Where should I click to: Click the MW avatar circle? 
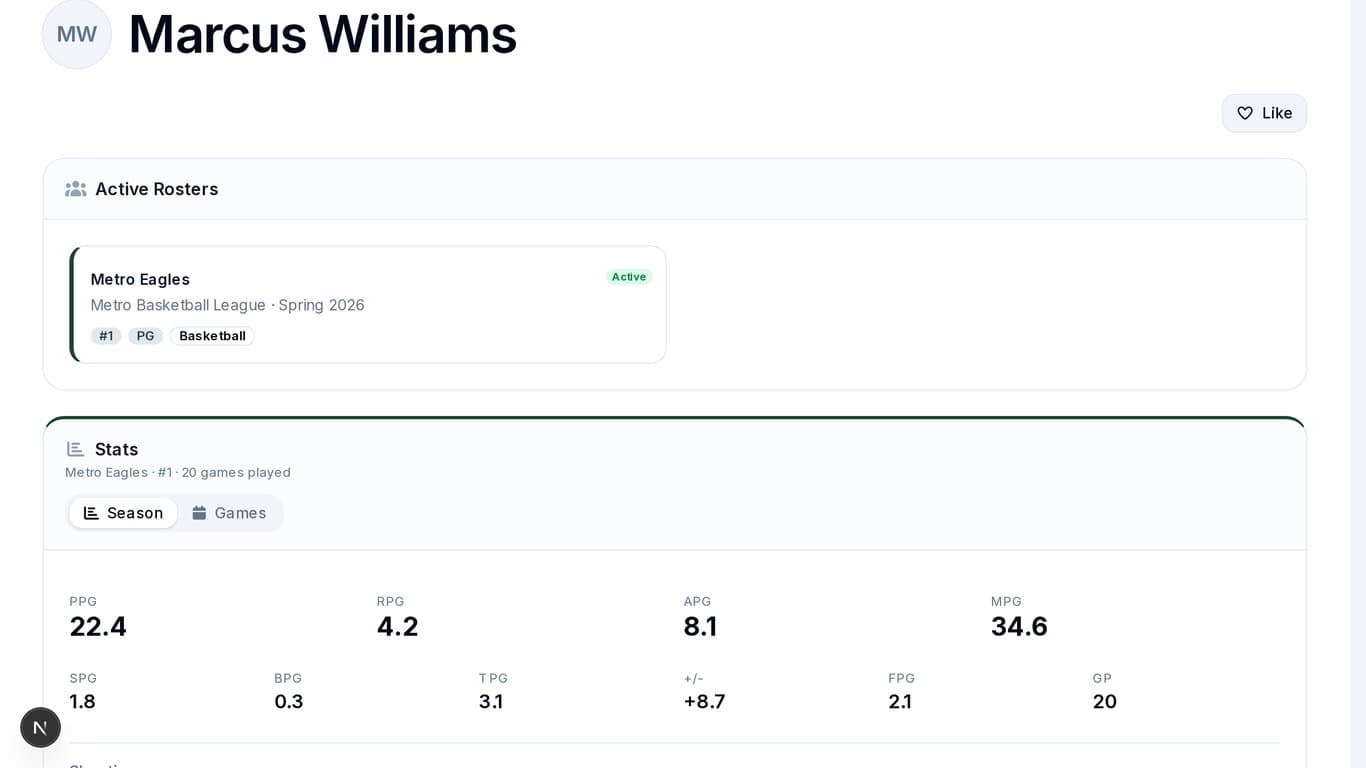point(77,34)
